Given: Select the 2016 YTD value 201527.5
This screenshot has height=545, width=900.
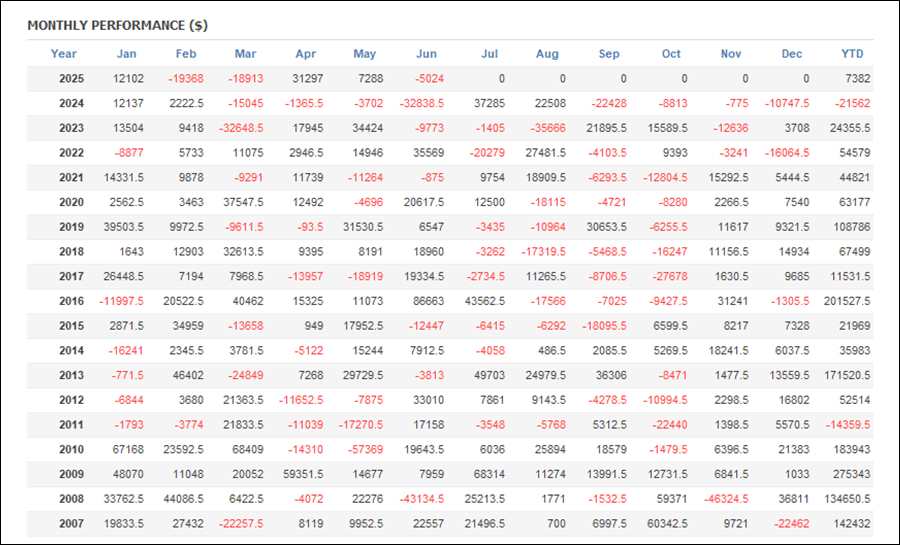Looking at the screenshot, I should click(x=847, y=301).
